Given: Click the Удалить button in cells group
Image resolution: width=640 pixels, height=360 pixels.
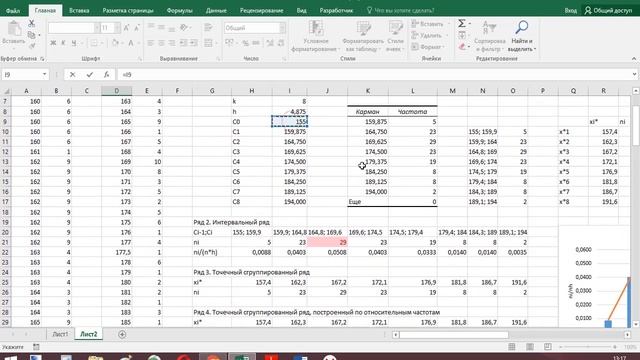Looking at the screenshot, I should click(427, 36).
